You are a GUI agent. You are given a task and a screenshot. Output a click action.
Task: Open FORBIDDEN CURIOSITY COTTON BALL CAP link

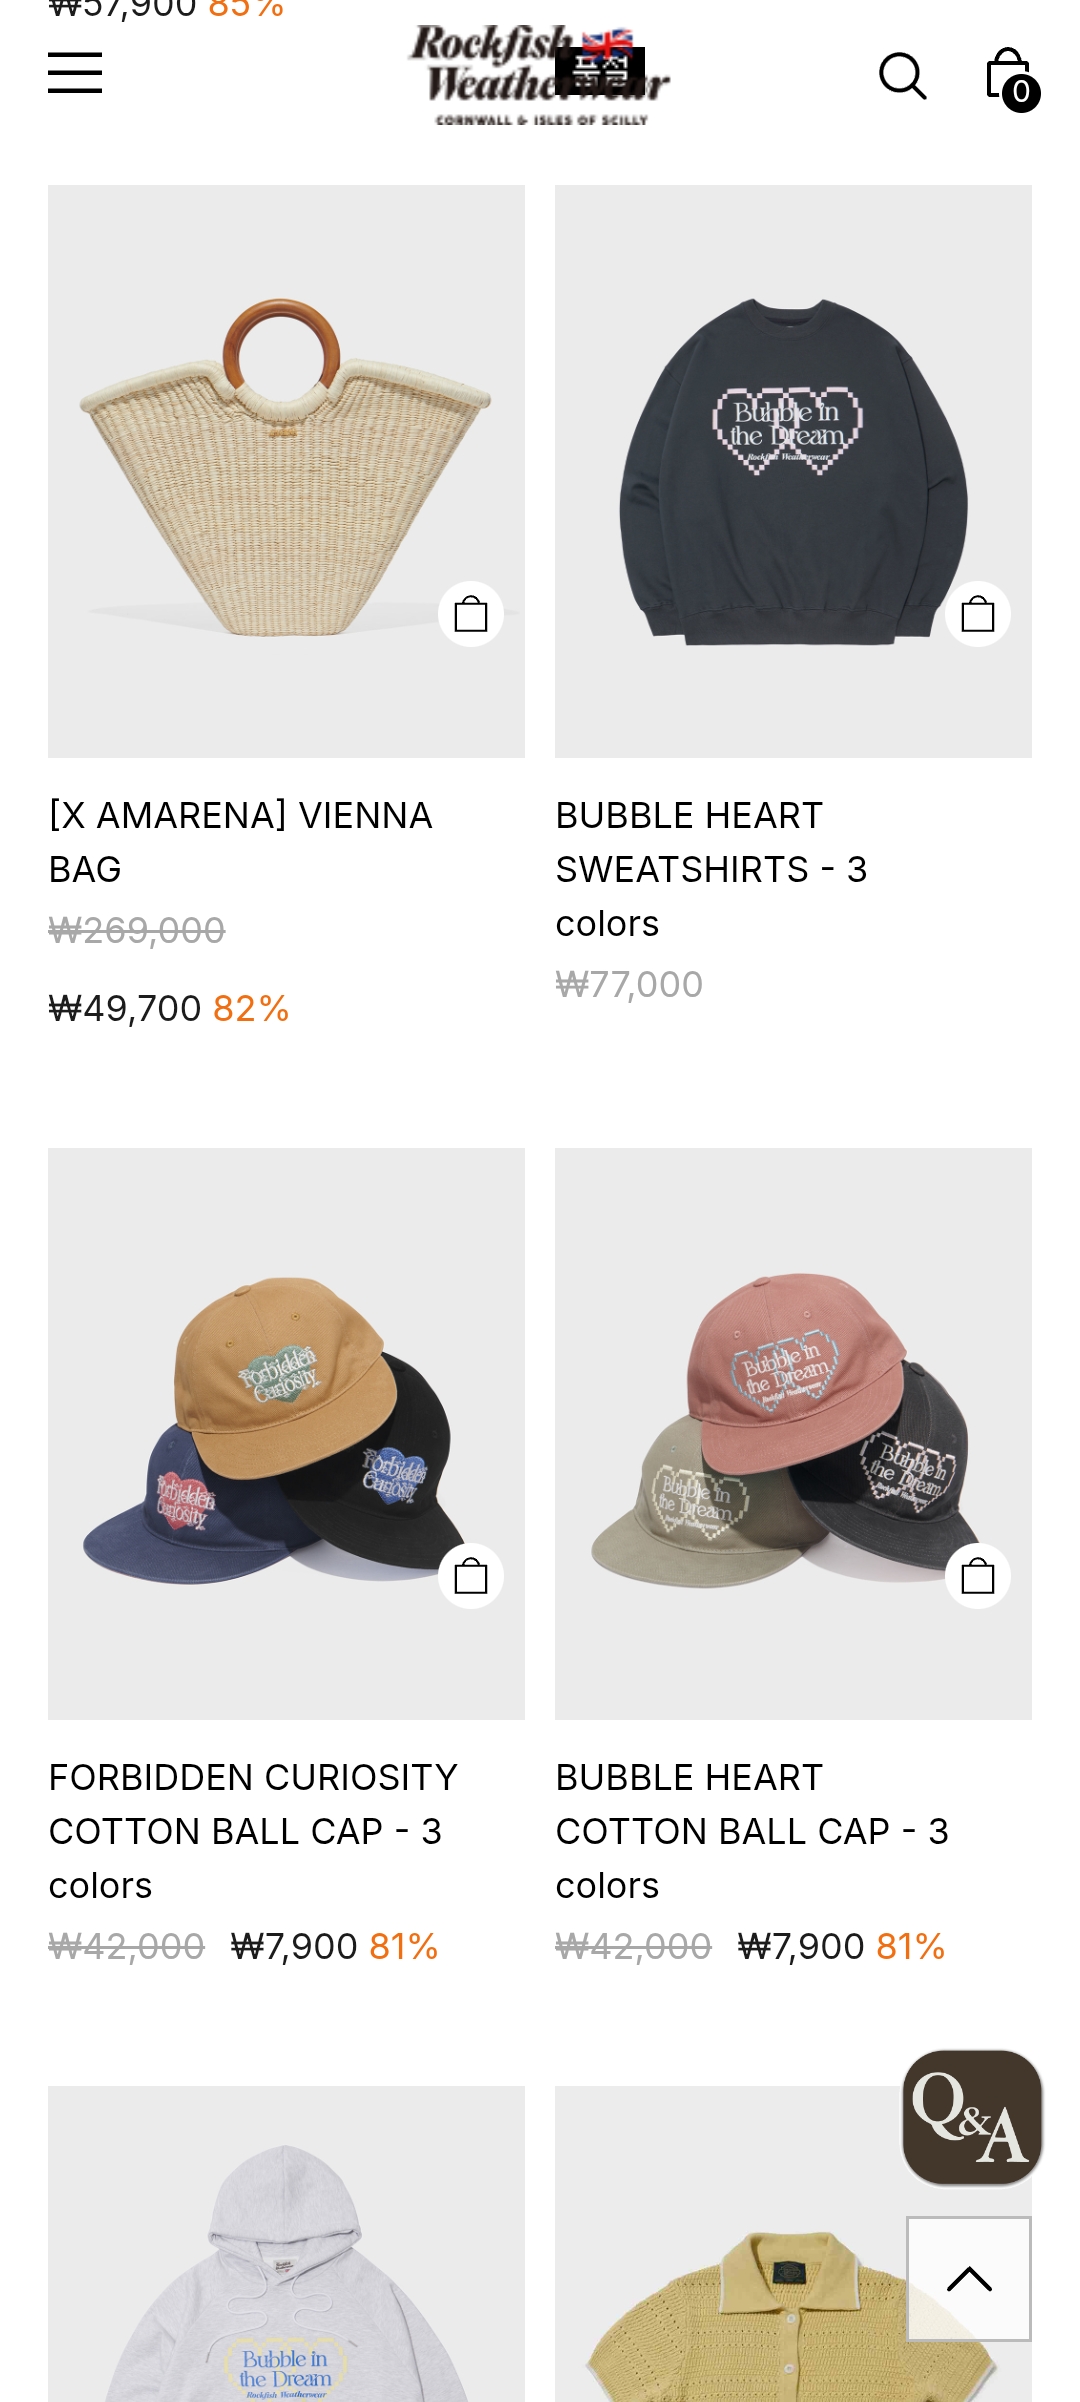pos(253,1831)
